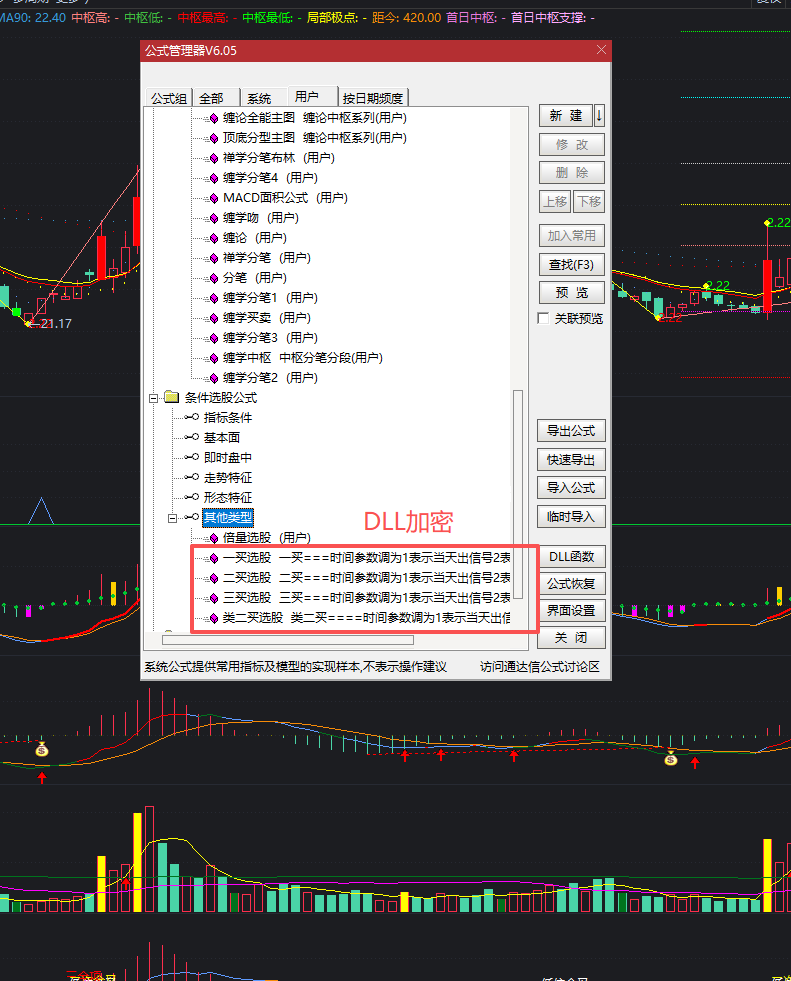This screenshot has height=981, width=791.
Task: Collapse the 条件选股公式 tree node
Action: click(154, 398)
